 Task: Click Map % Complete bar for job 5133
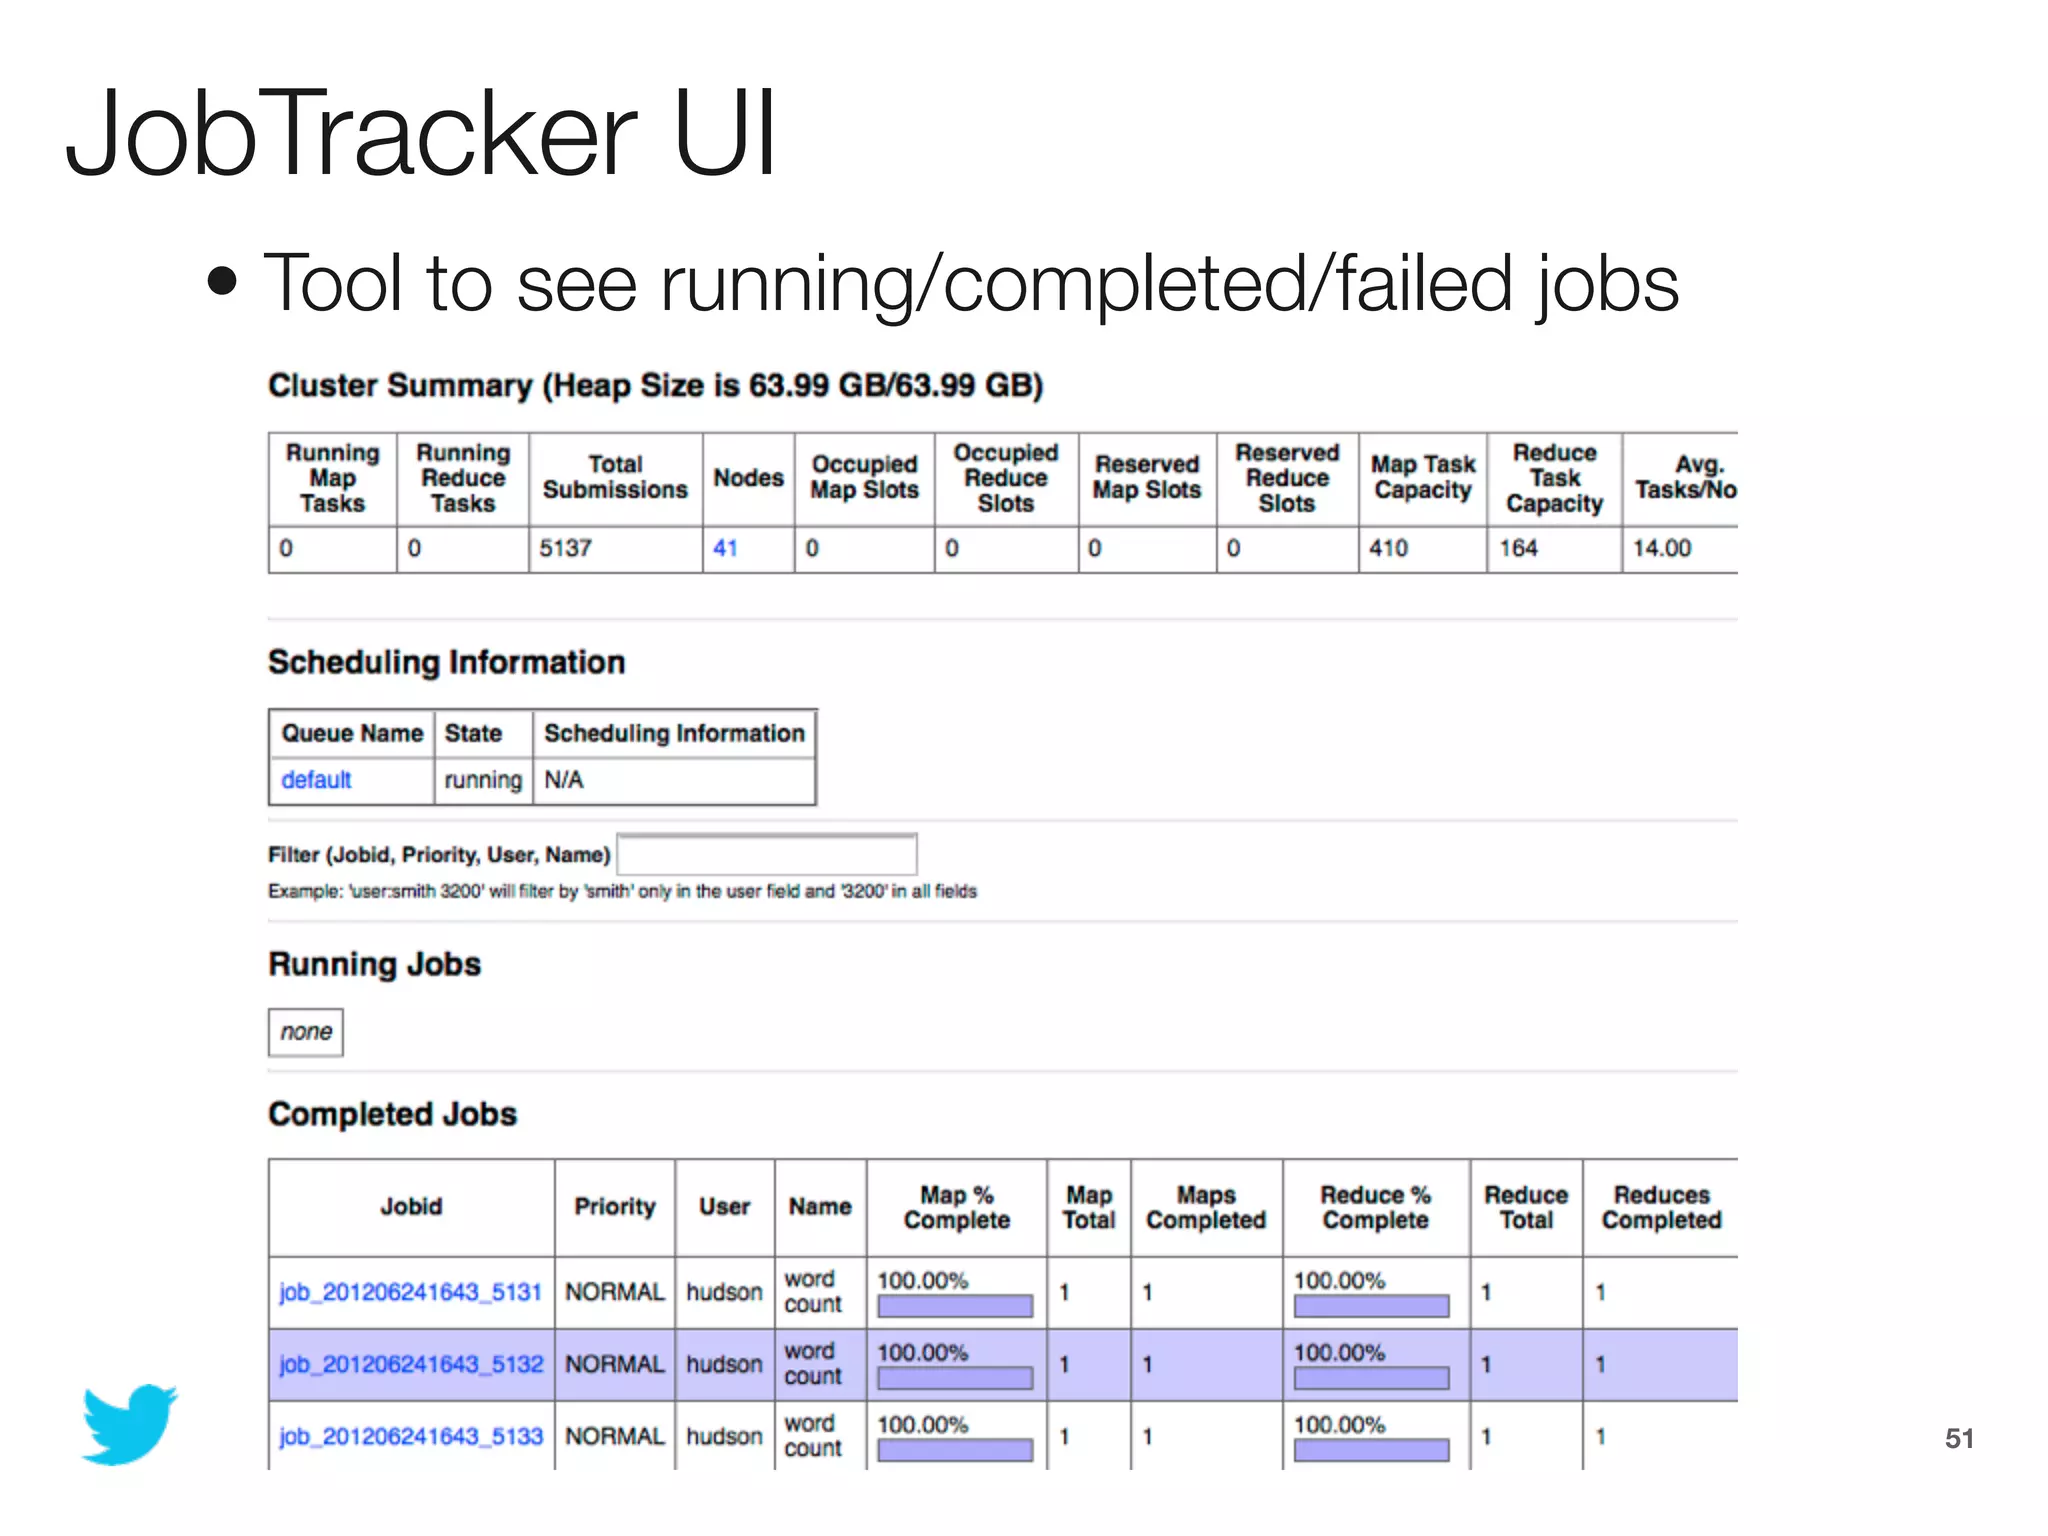tap(955, 1450)
